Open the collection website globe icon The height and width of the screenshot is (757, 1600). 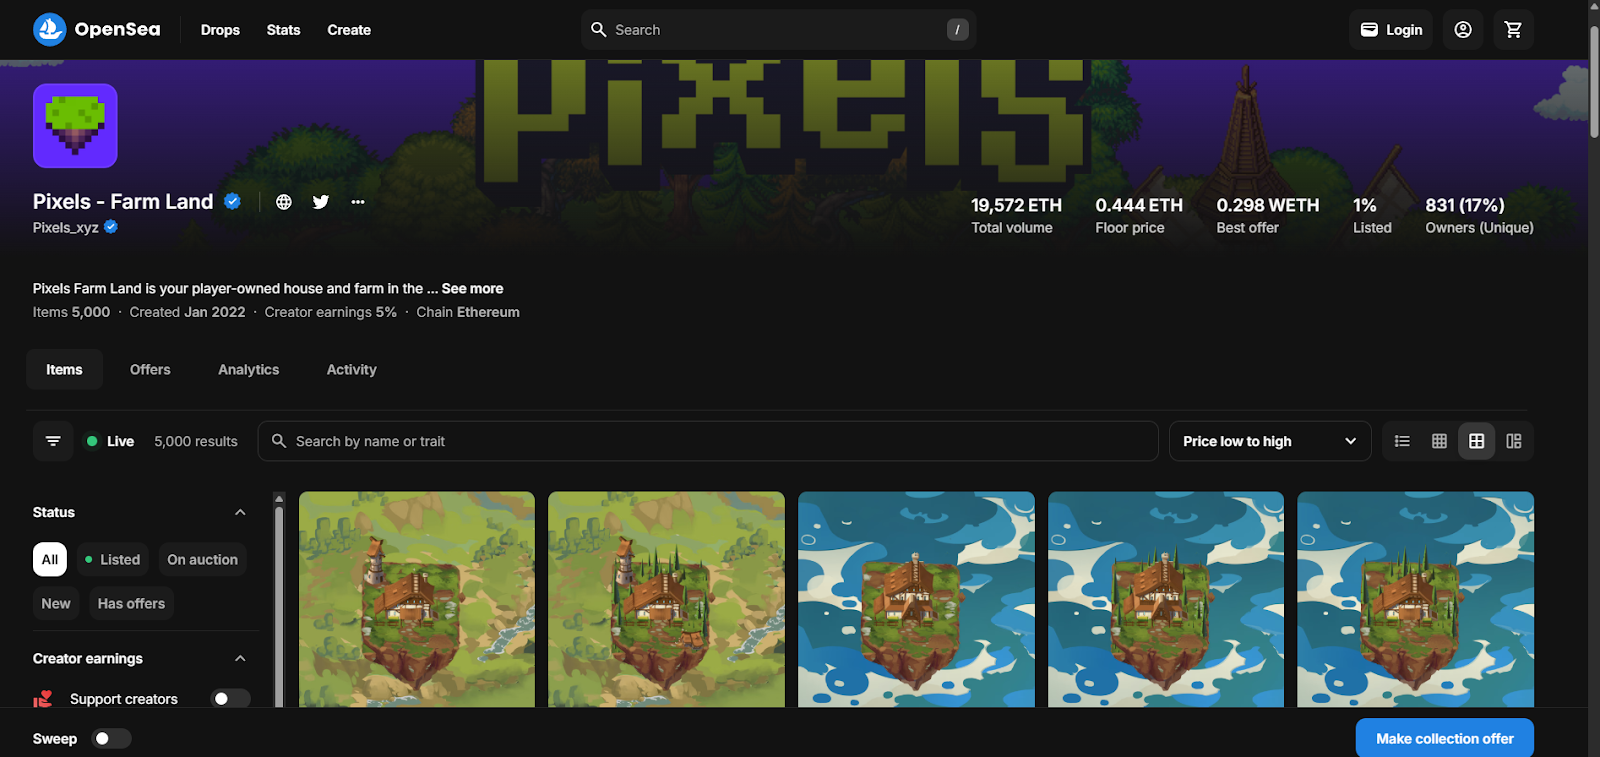point(284,202)
